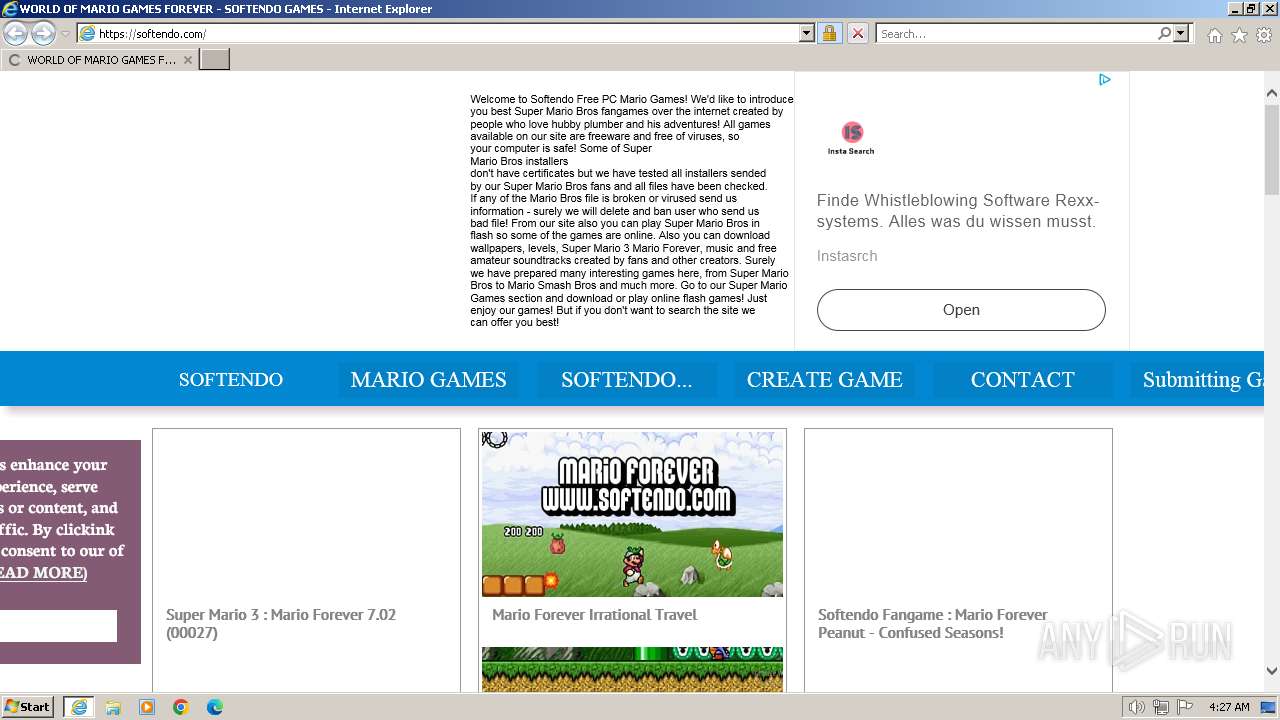Click the volume speaker tray icon
The width and height of the screenshot is (1280, 720).
point(1137,707)
